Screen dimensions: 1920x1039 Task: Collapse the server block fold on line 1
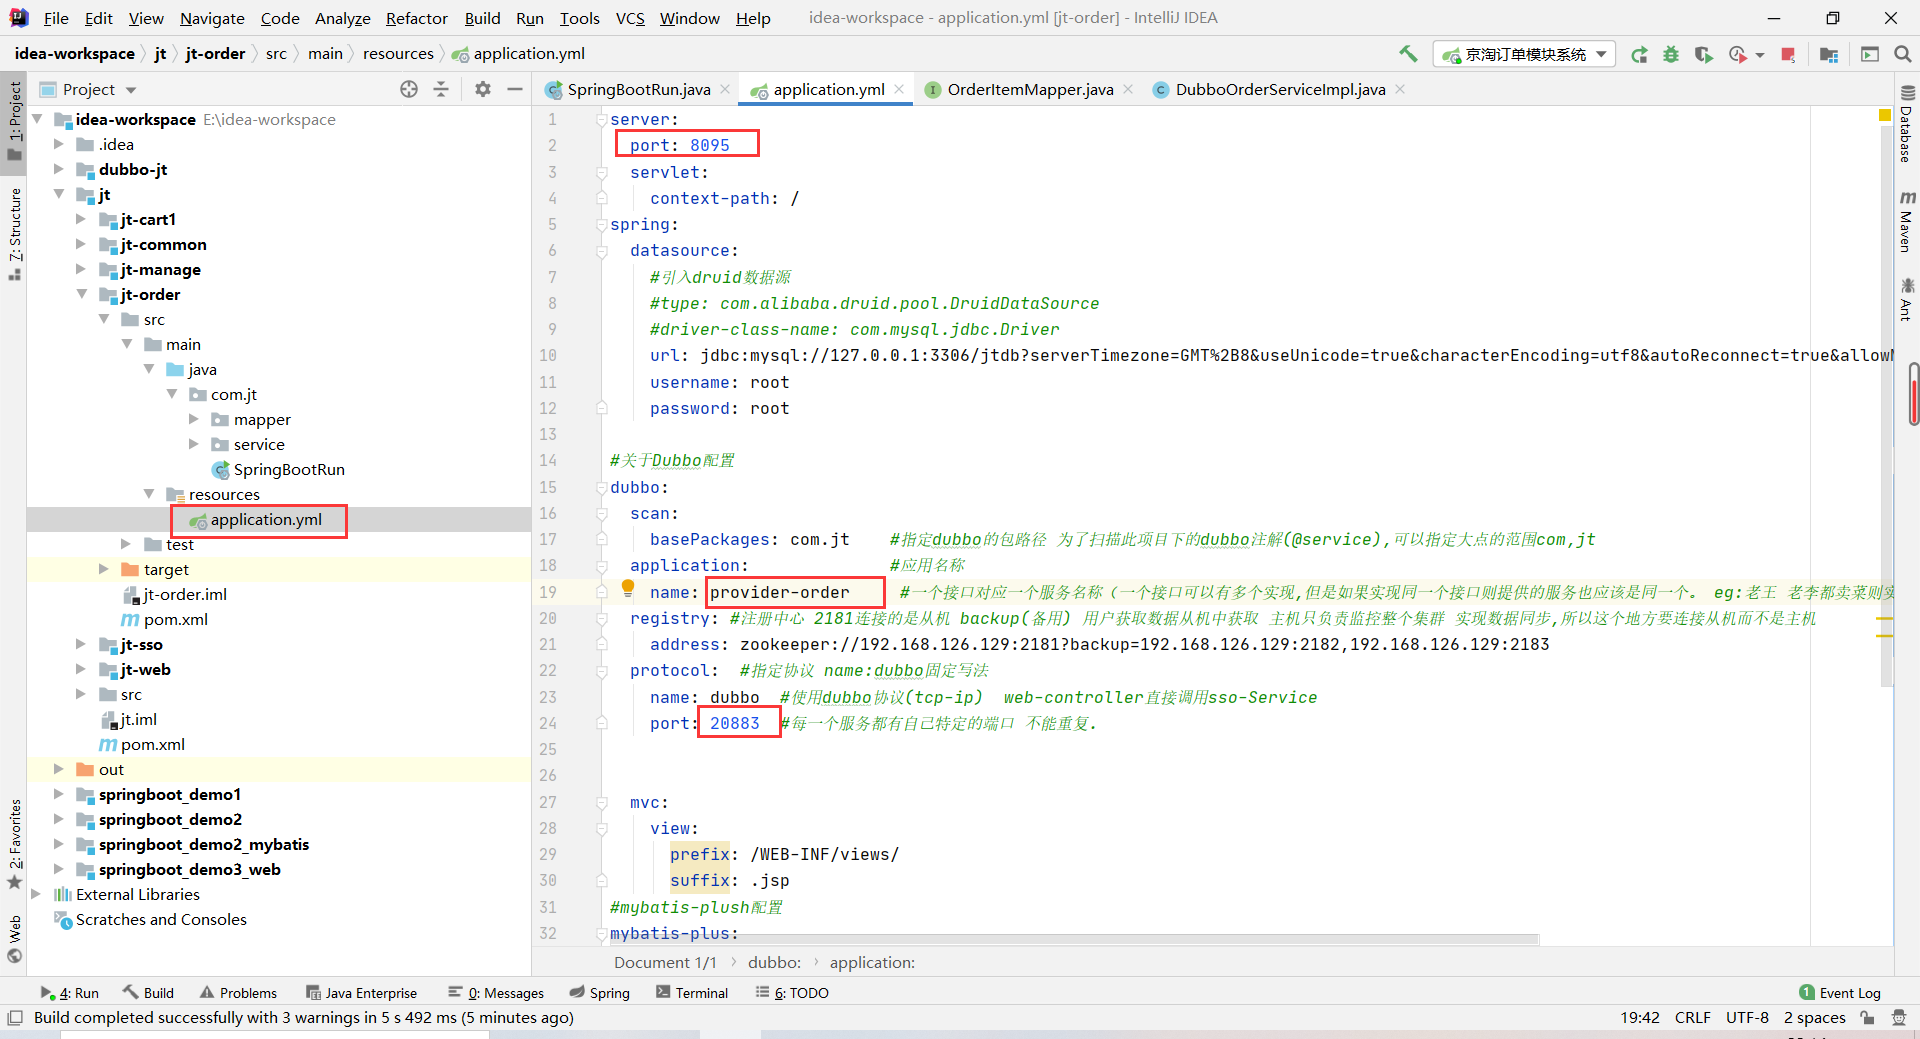coord(602,119)
